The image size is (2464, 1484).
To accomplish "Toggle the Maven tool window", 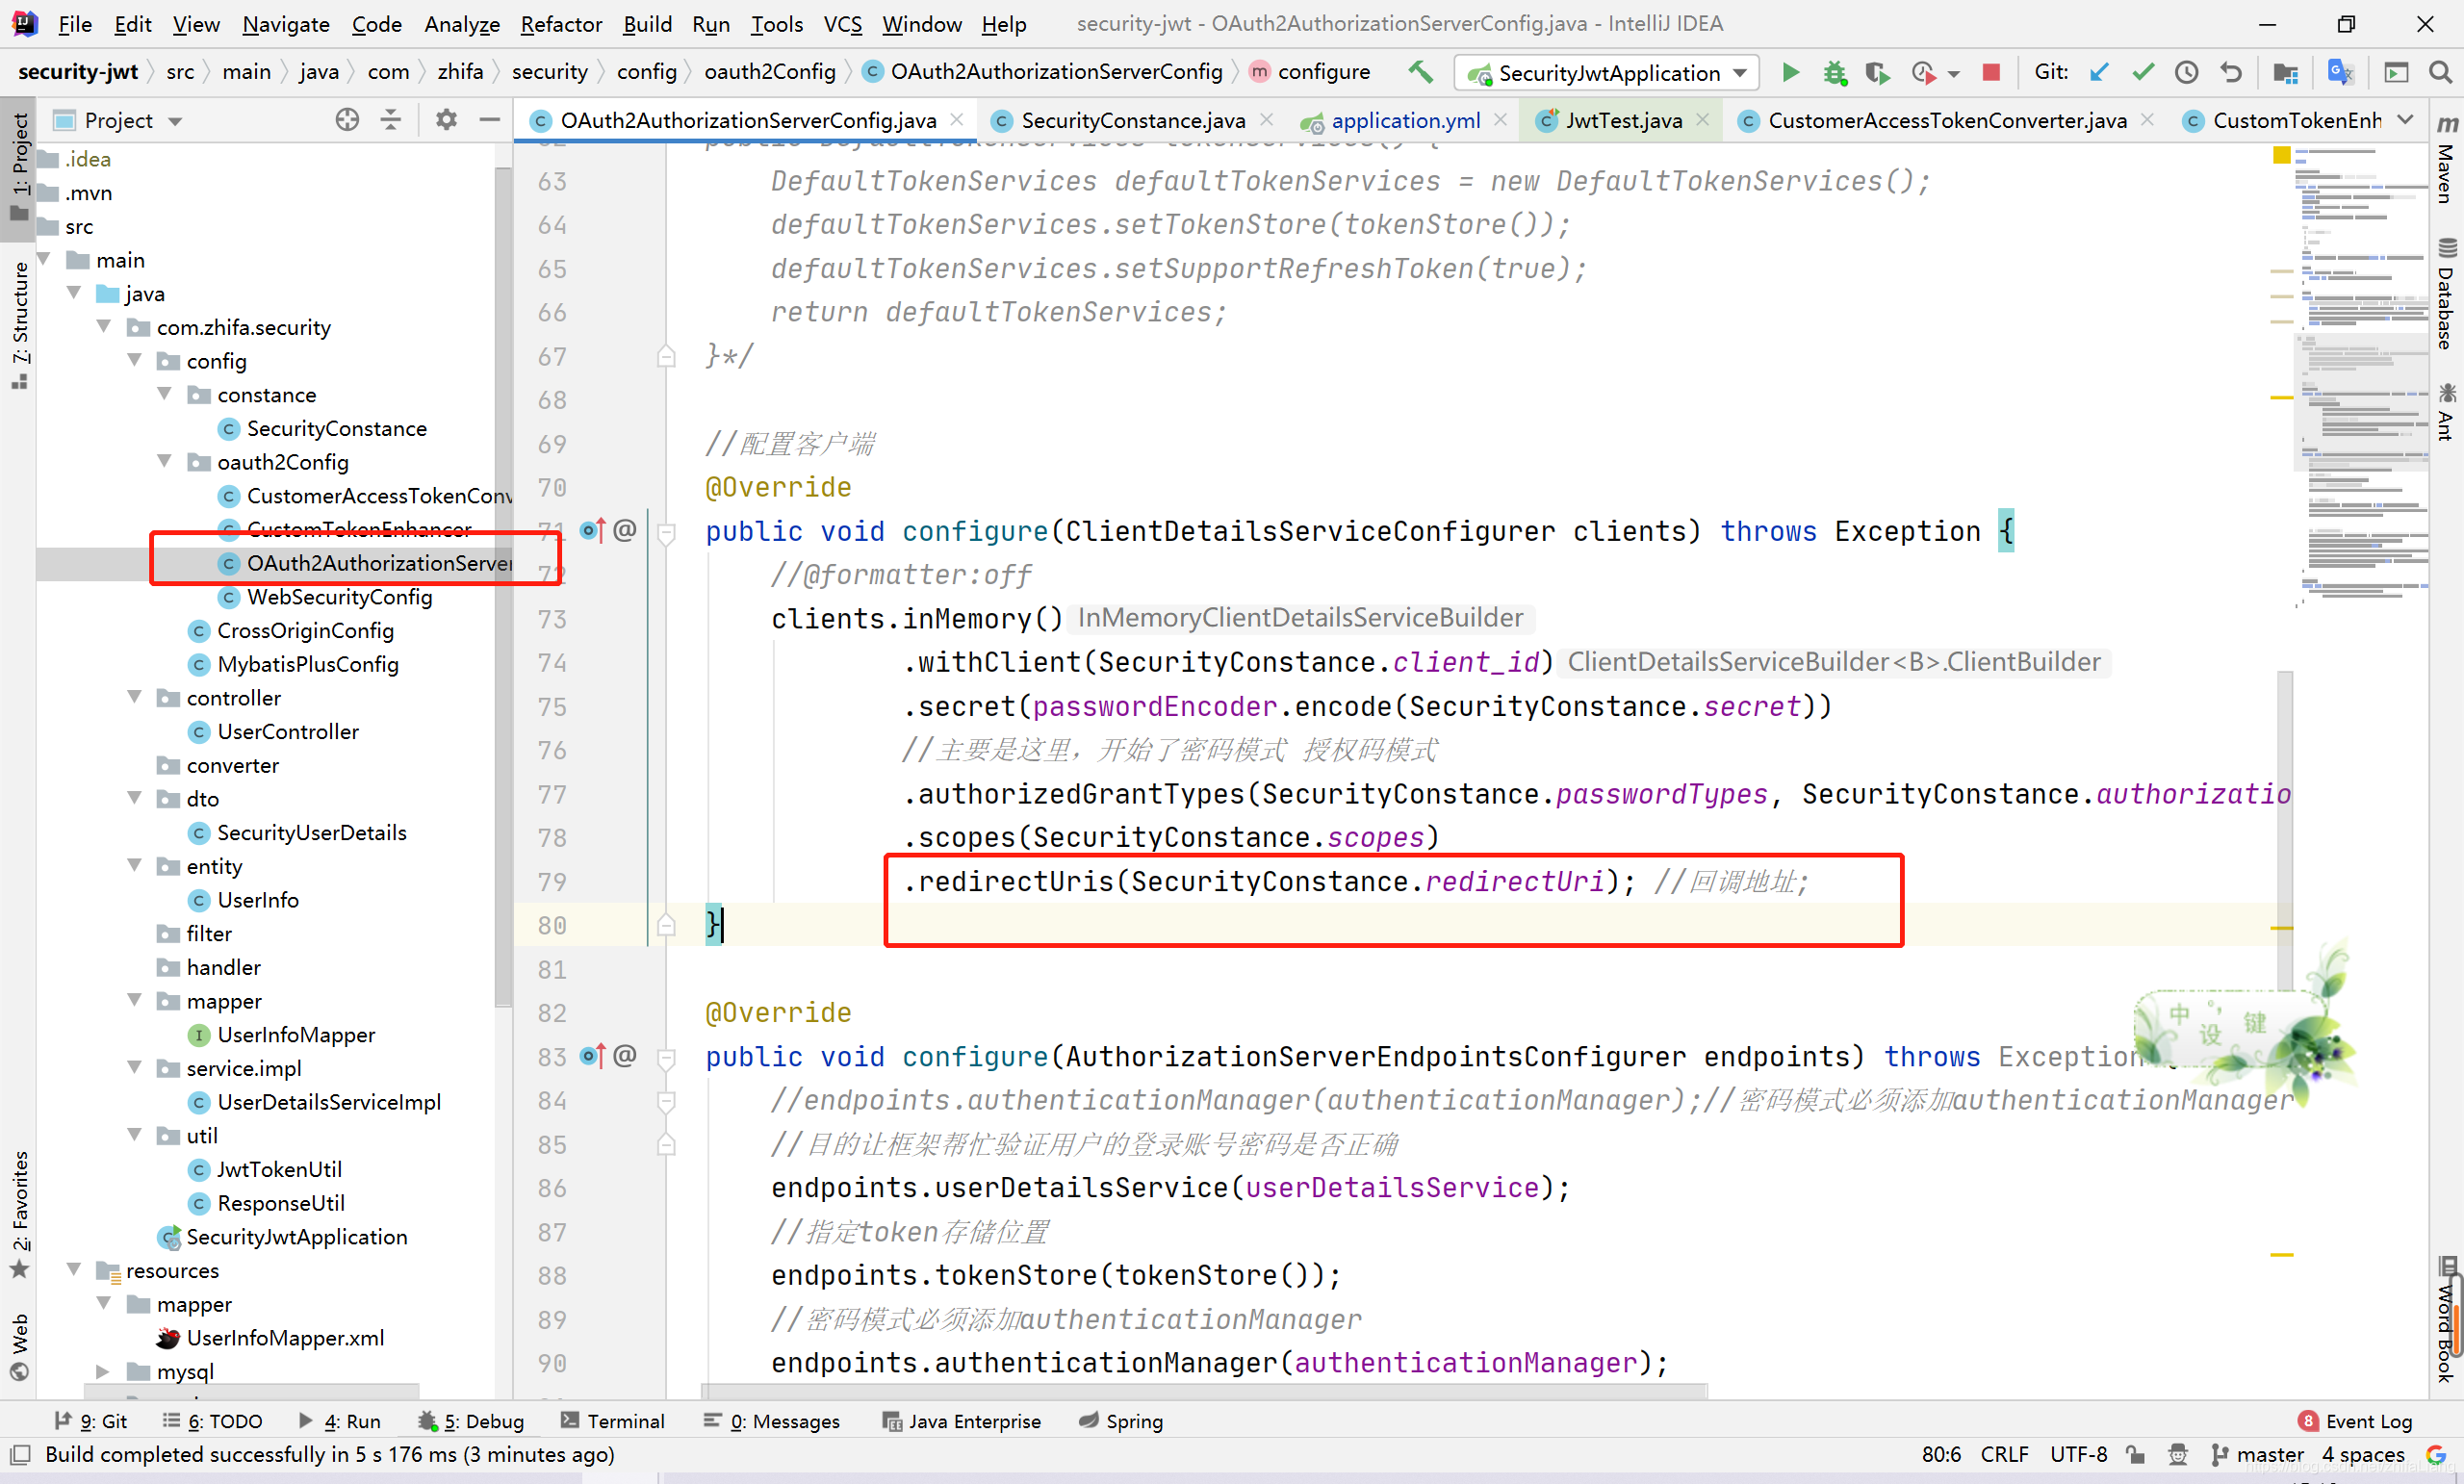I will (2446, 163).
